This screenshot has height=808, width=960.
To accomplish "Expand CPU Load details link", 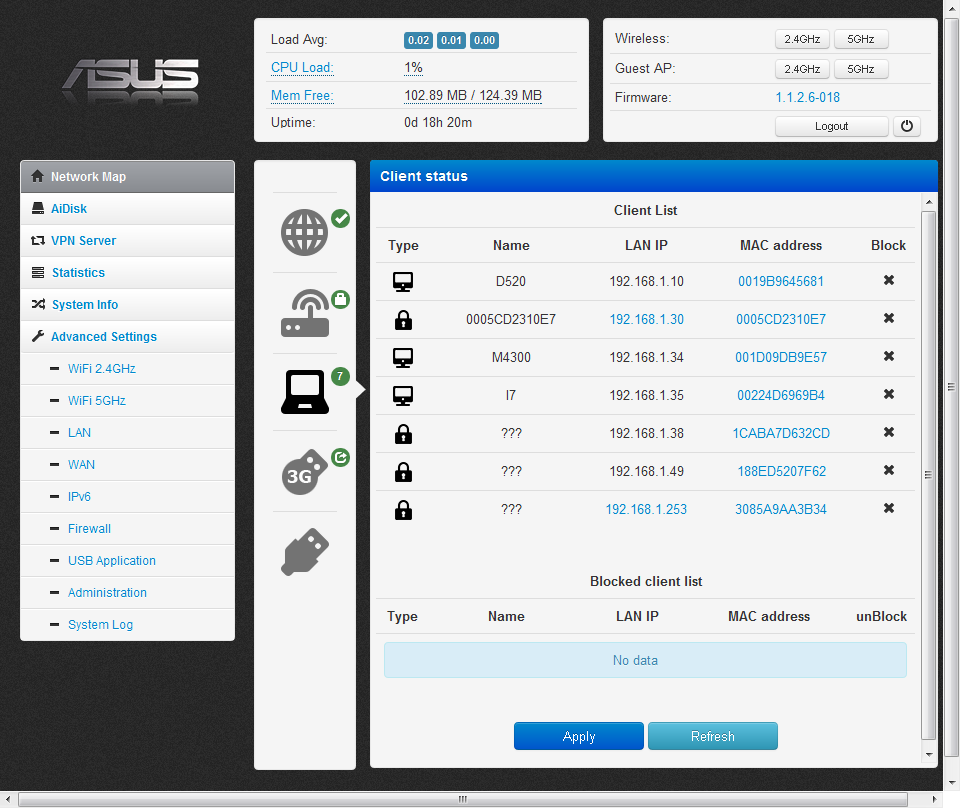I will click(x=302, y=68).
